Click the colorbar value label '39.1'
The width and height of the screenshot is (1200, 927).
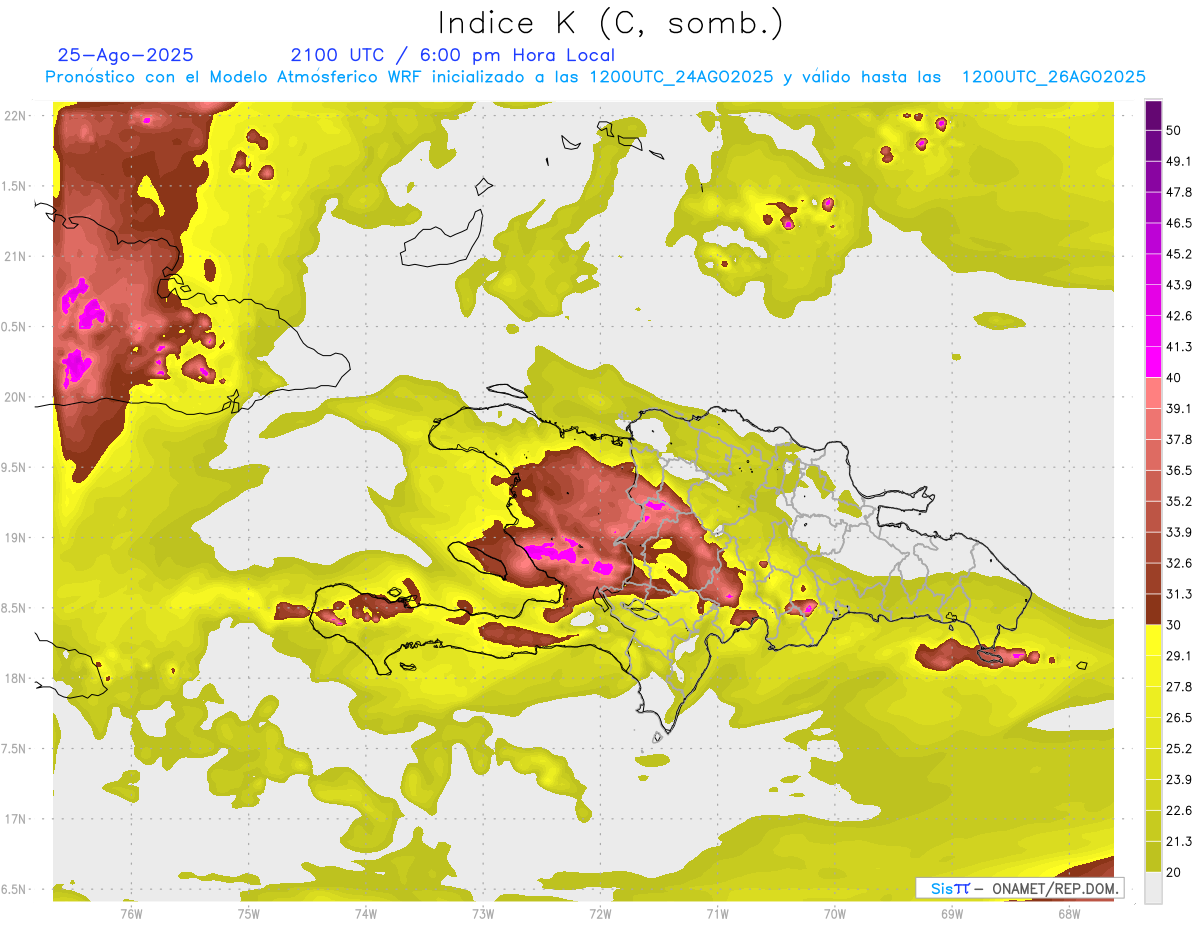point(1179,408)
